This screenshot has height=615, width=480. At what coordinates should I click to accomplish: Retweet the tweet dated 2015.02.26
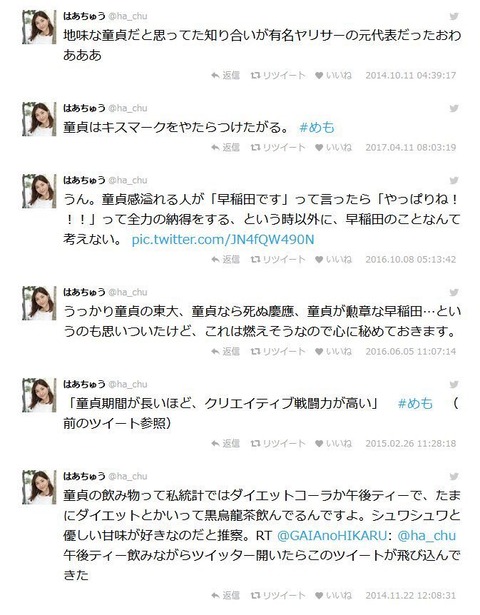[278, 443]
